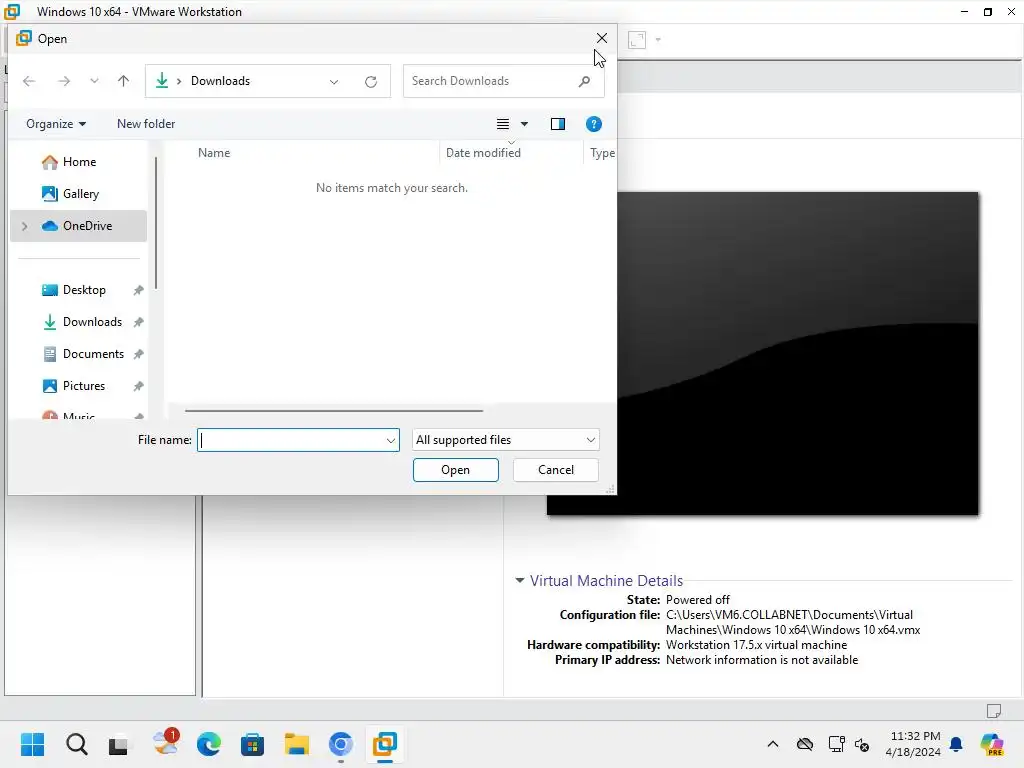This screenshot has height=768, width=1024.
Task: Go back using the Open dialog's back arrow
Action: [x=29, y=81]
